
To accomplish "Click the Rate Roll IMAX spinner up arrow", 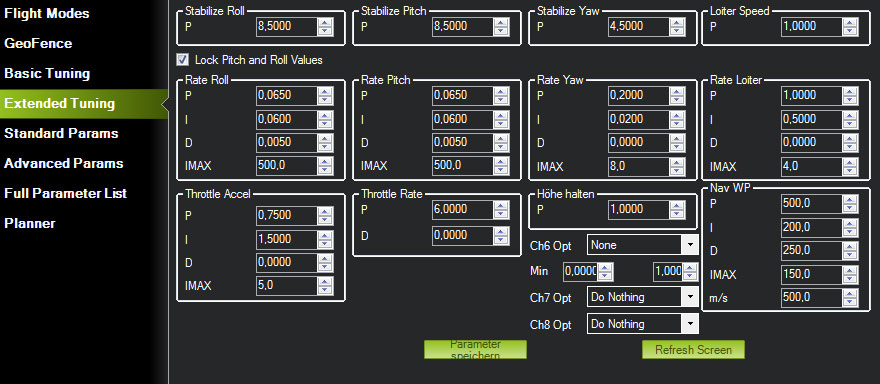I will [325, 162].
